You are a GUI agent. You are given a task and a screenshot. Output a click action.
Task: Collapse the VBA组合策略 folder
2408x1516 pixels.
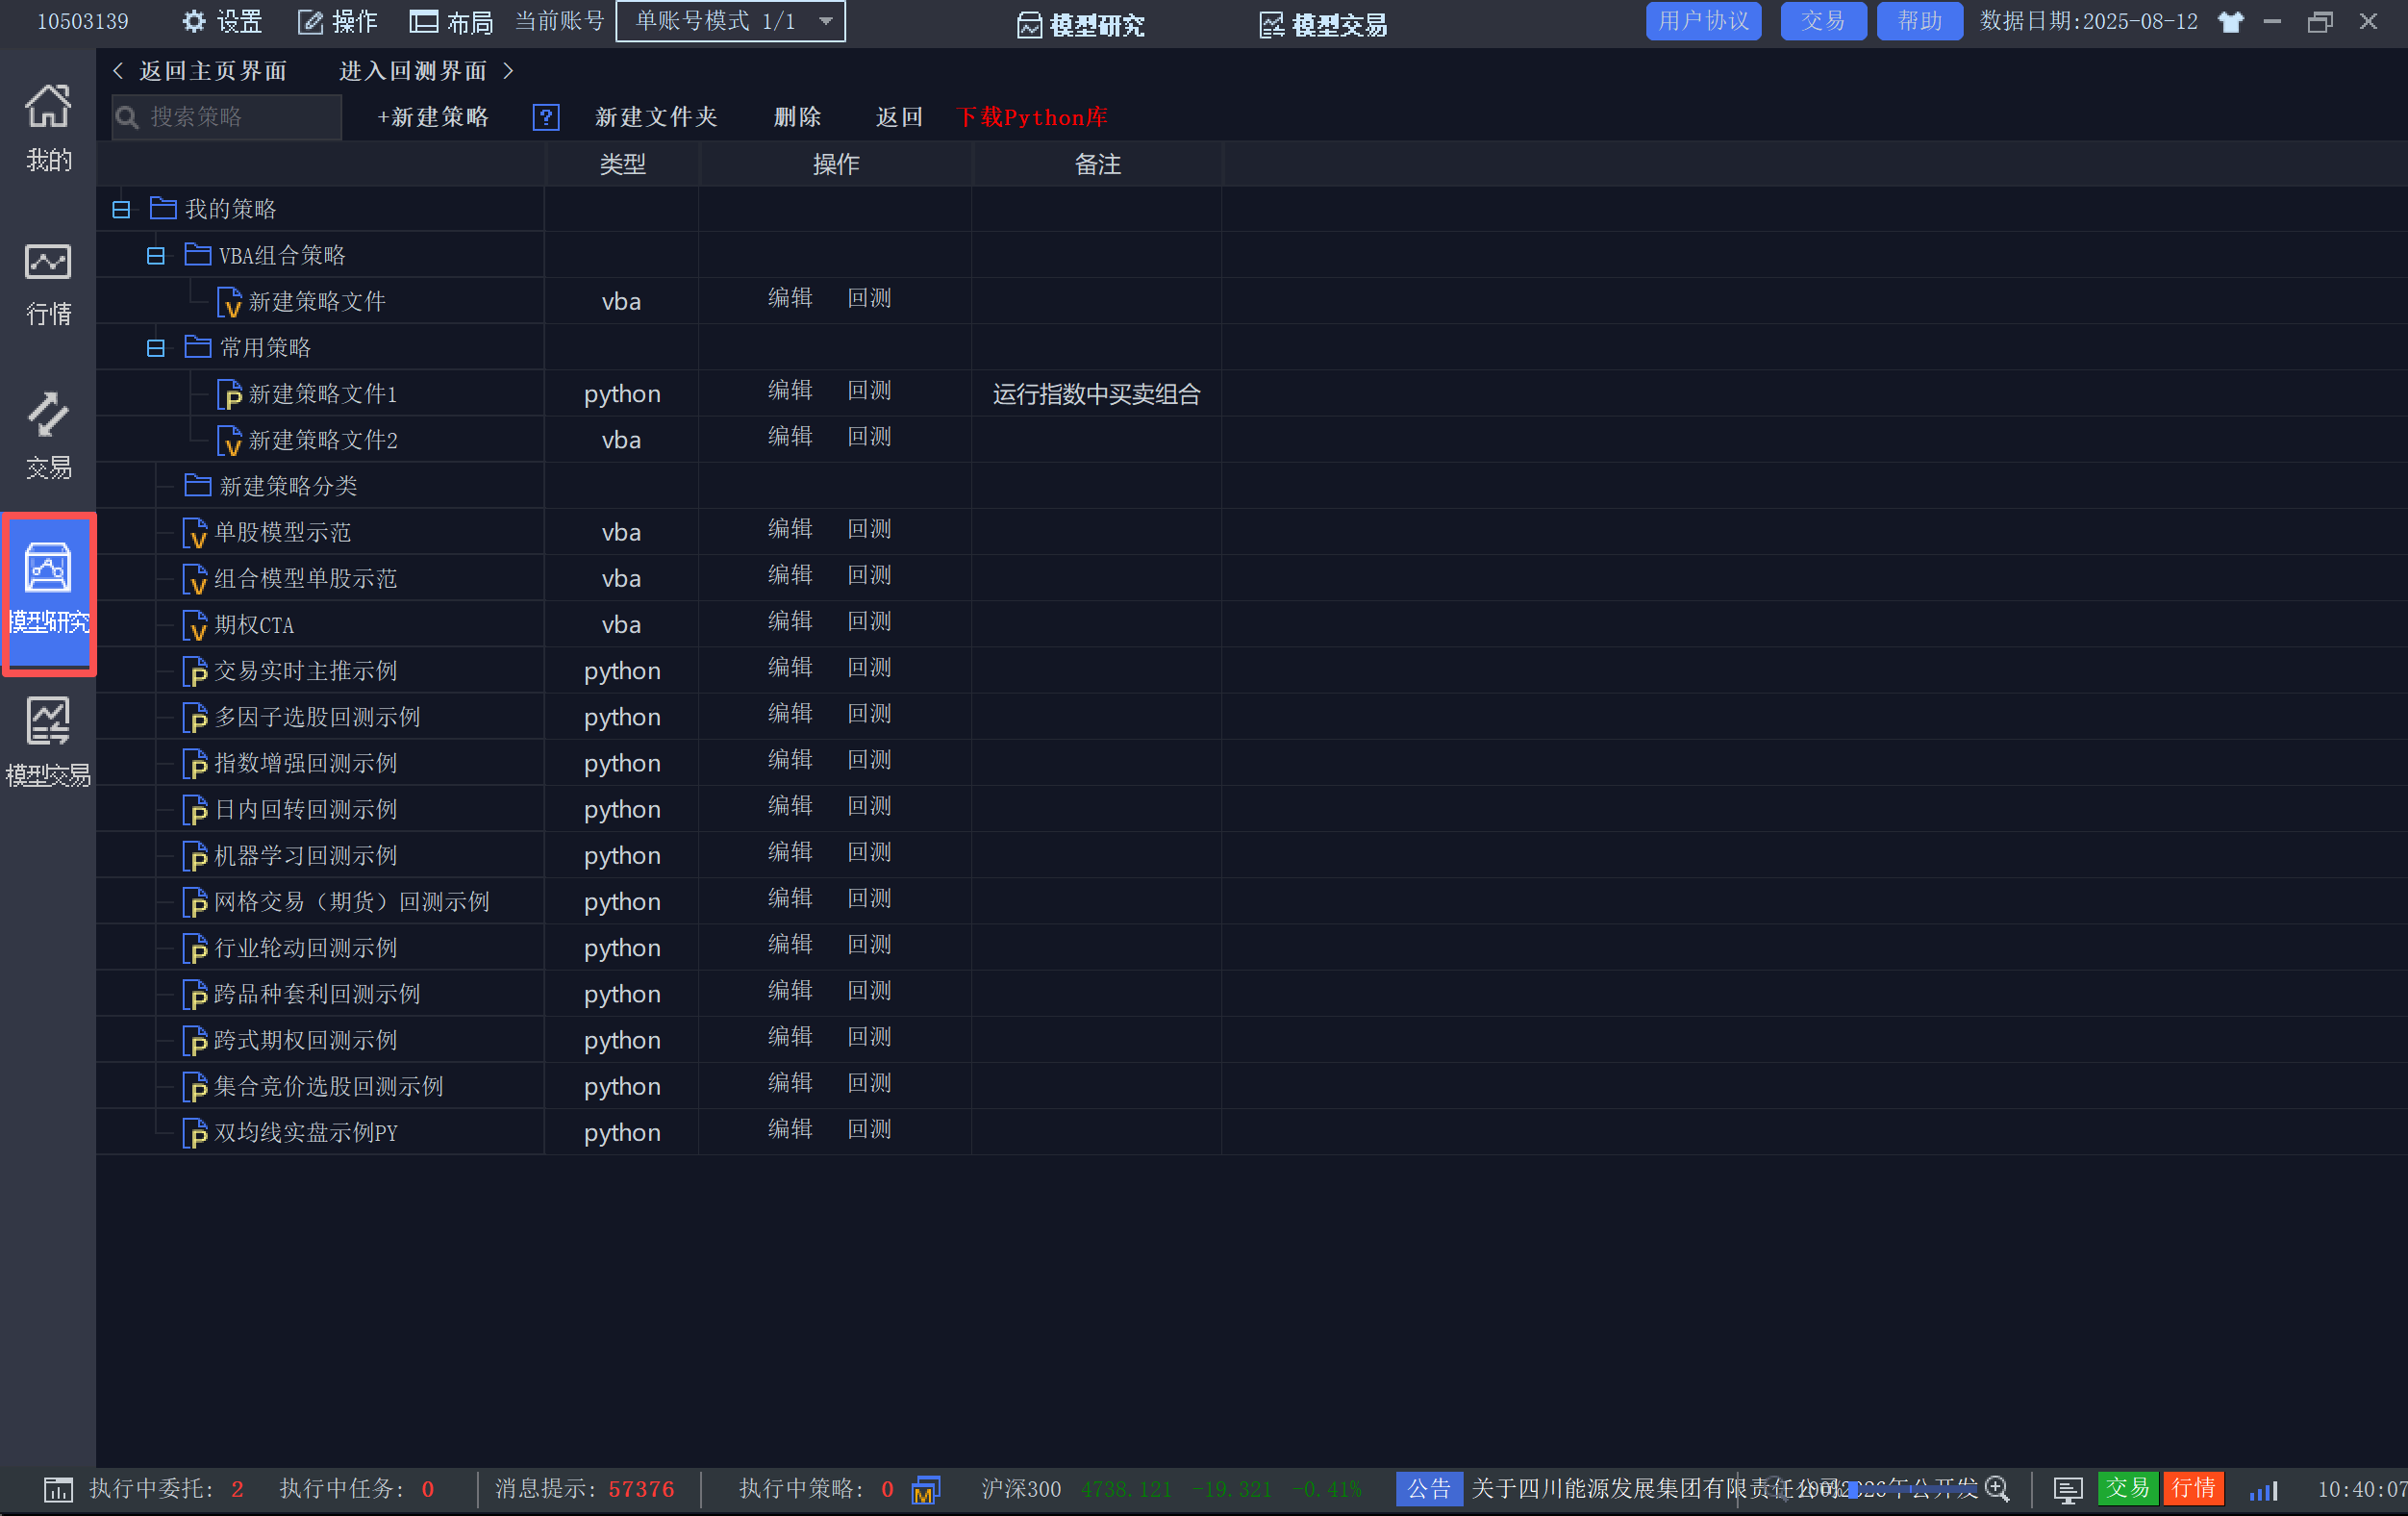[156, 256]
